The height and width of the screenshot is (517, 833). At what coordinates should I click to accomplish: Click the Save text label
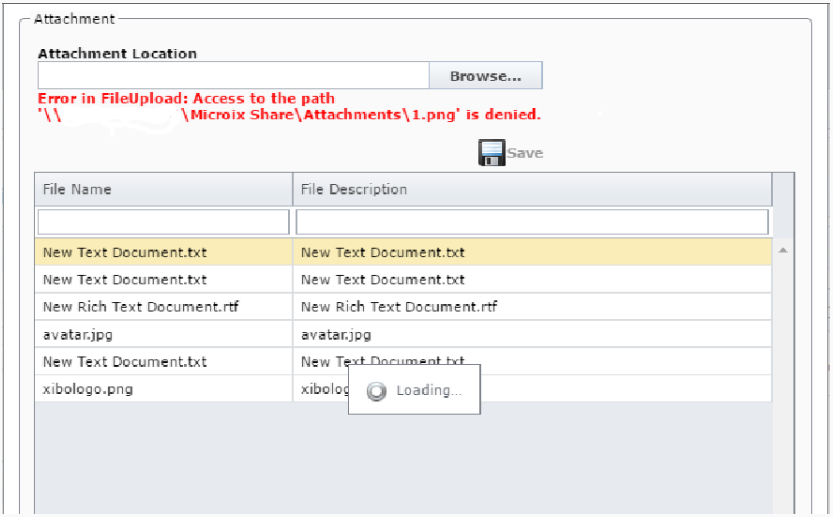pyautogui.click(x=525, y=153)
